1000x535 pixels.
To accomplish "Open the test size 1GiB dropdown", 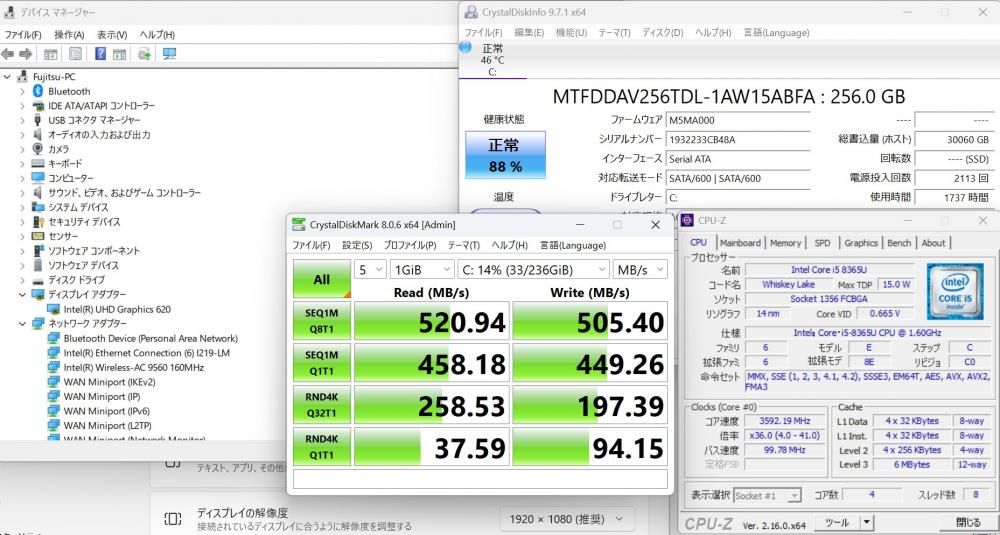I will 420,269.
